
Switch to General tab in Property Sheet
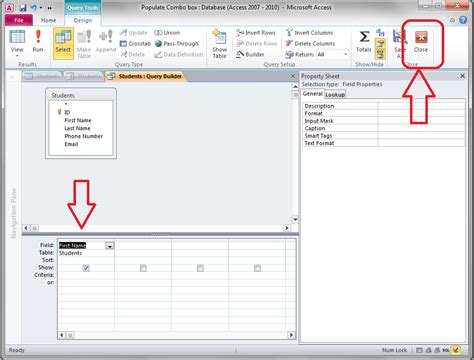pyautogui.click(x=312, y=94)
